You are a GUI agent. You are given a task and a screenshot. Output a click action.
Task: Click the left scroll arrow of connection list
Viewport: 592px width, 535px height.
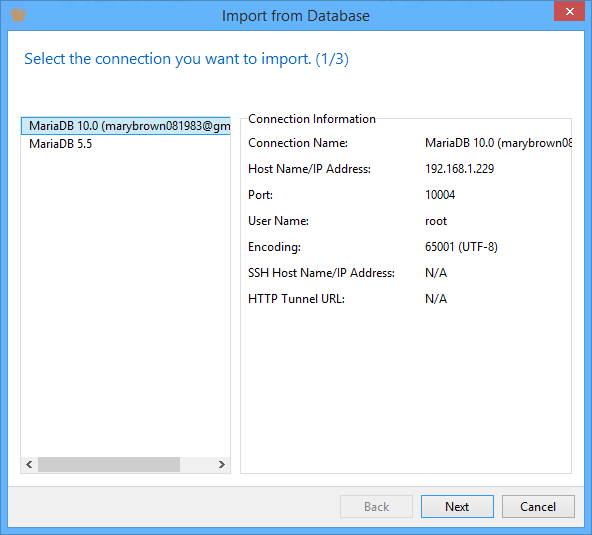29,464
